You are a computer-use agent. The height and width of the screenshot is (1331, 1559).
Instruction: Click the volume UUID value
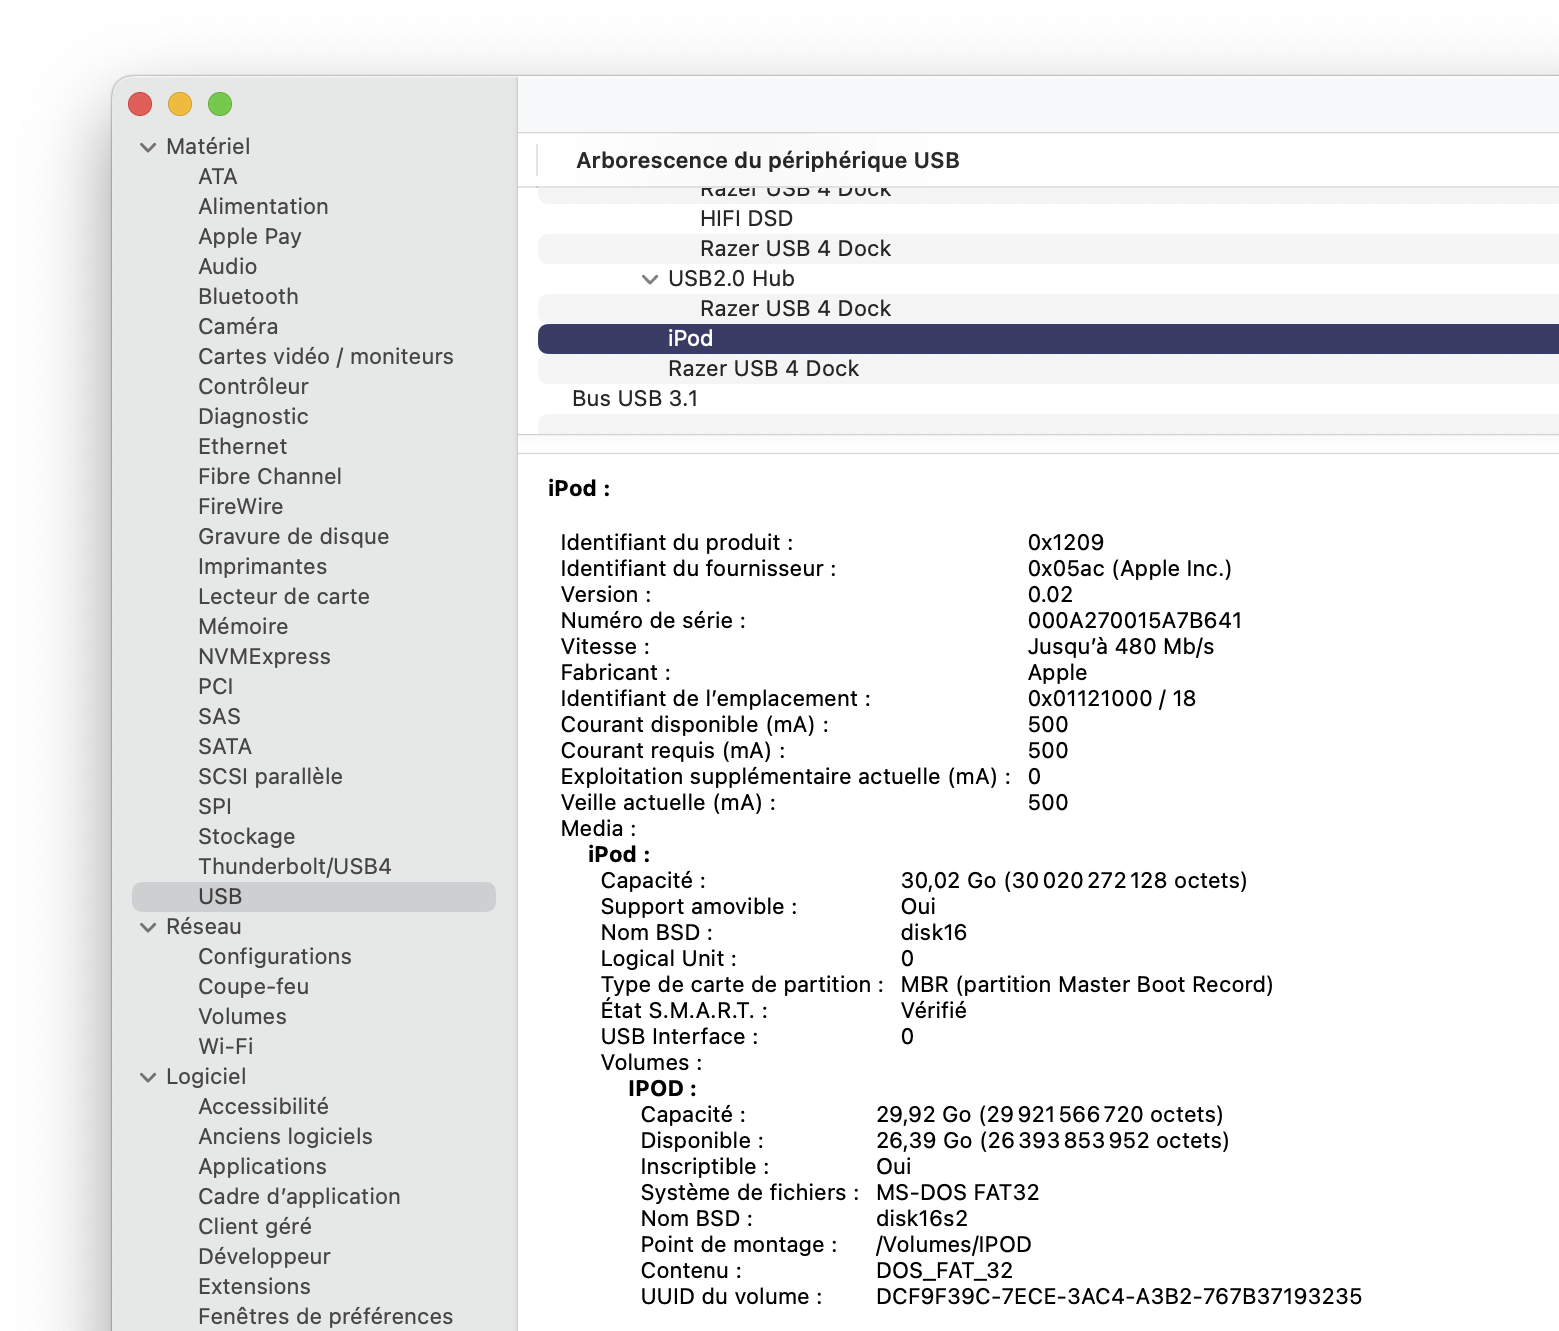[1119, 1297]
